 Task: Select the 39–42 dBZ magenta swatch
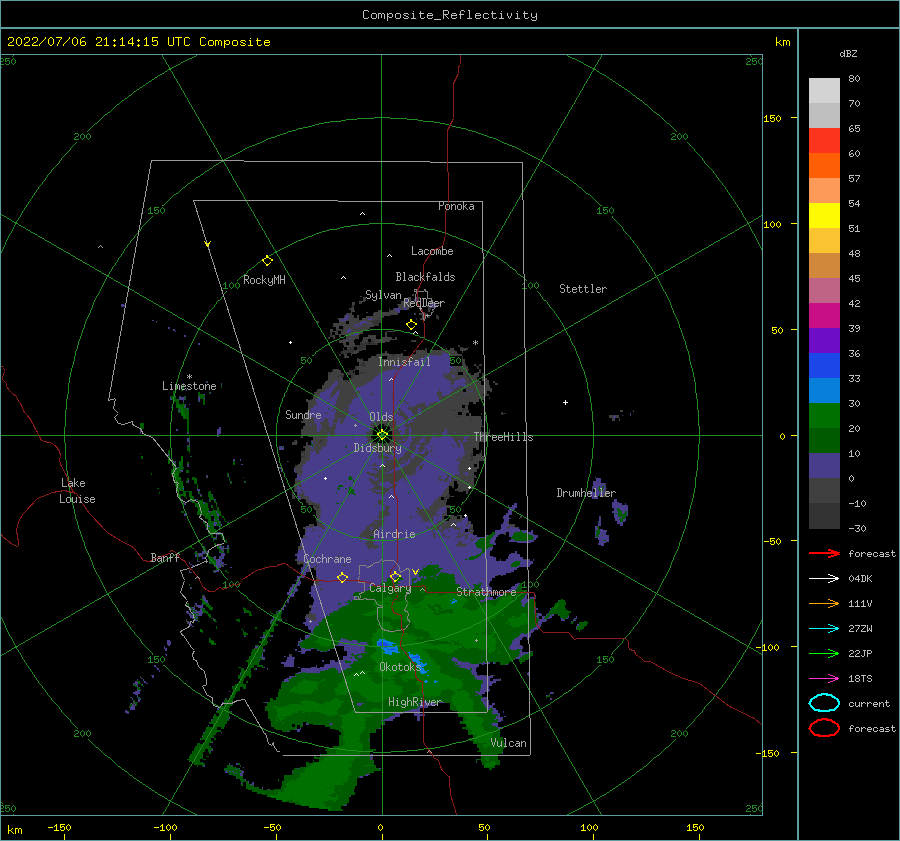(x=824, y=315)
